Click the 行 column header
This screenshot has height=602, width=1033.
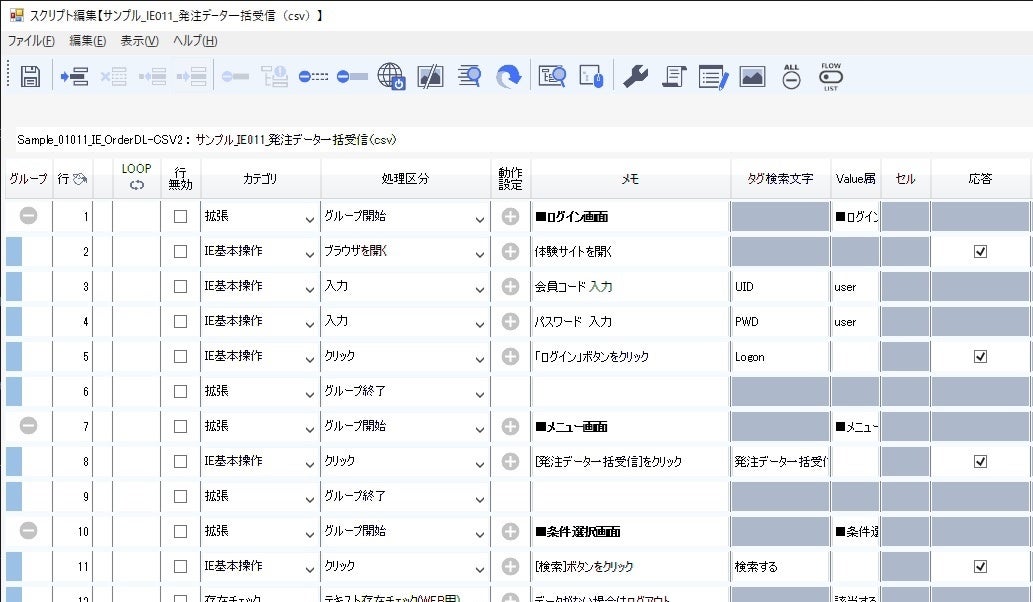72,178
